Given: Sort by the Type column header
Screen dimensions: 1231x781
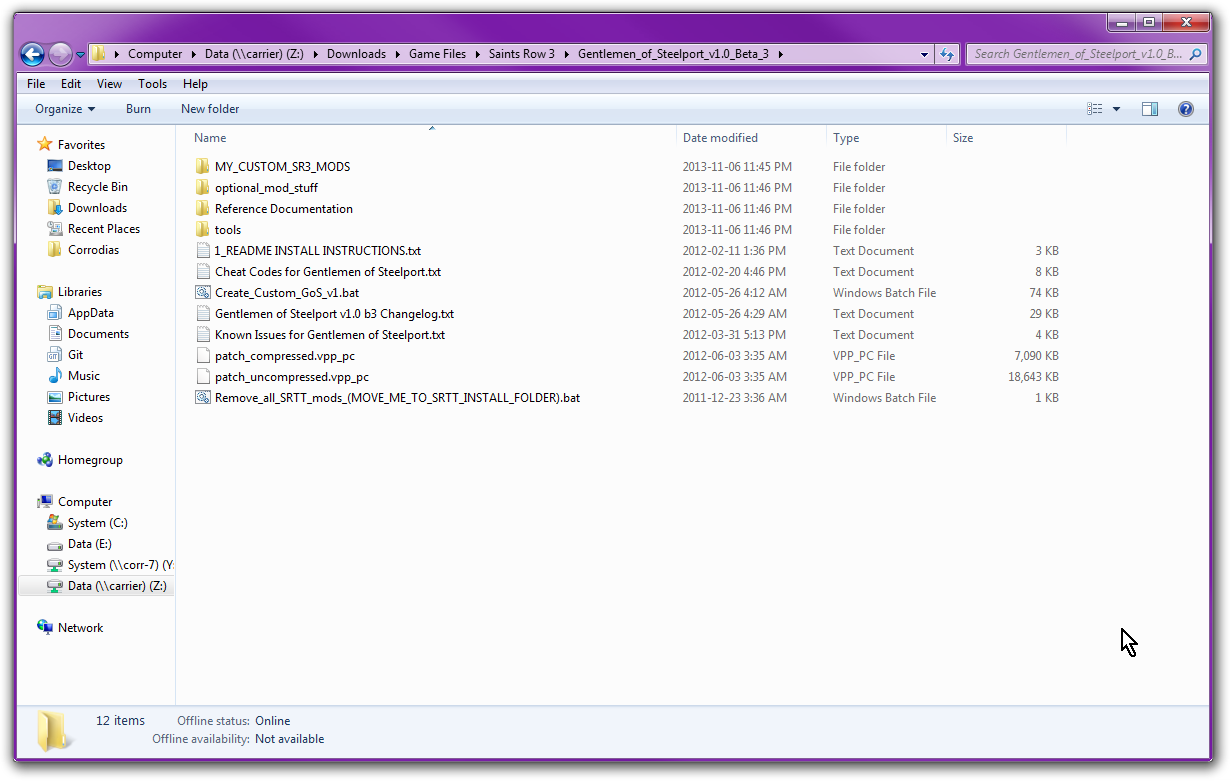Looking at the screenshot, I should [x=846, y=138].
